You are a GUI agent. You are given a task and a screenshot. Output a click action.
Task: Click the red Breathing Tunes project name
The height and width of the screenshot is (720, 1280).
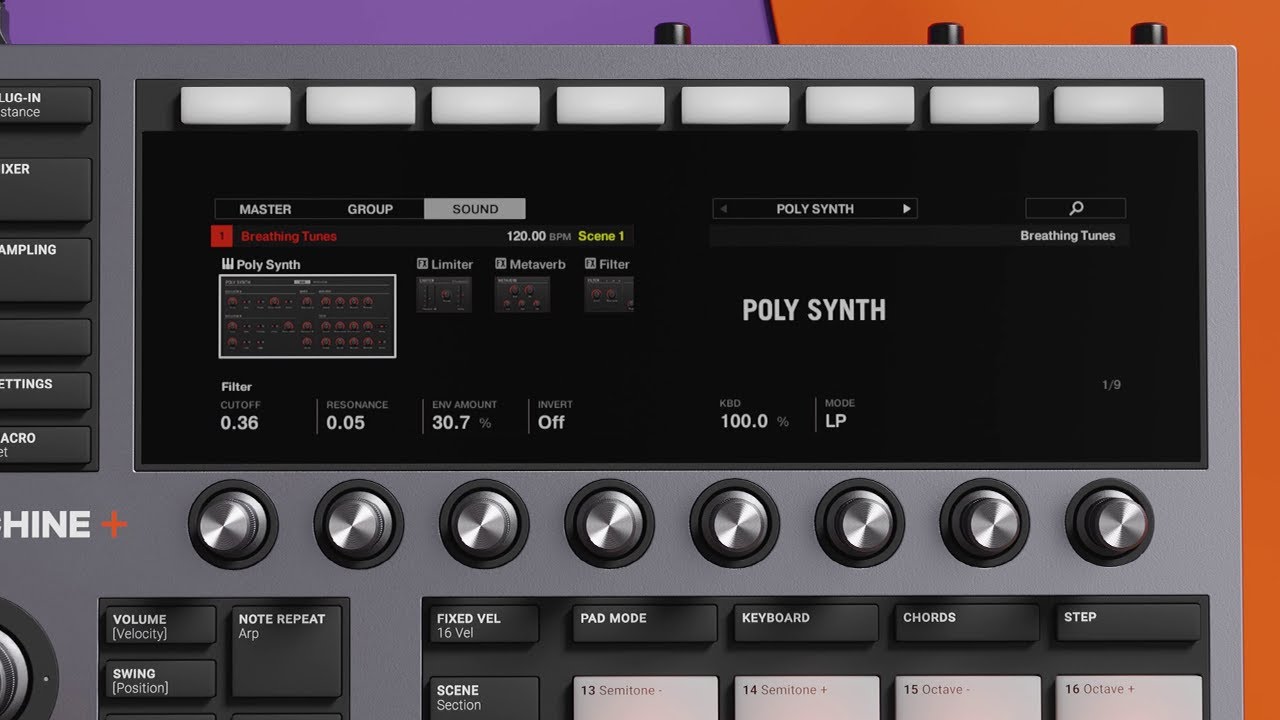pyautogui.click(x=289, y=237)
